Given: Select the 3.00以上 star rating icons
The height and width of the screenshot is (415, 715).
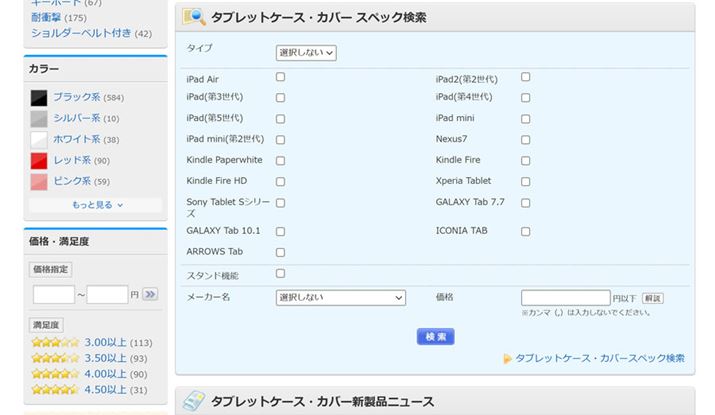Looking at the screenshot, I should (55, 343).
